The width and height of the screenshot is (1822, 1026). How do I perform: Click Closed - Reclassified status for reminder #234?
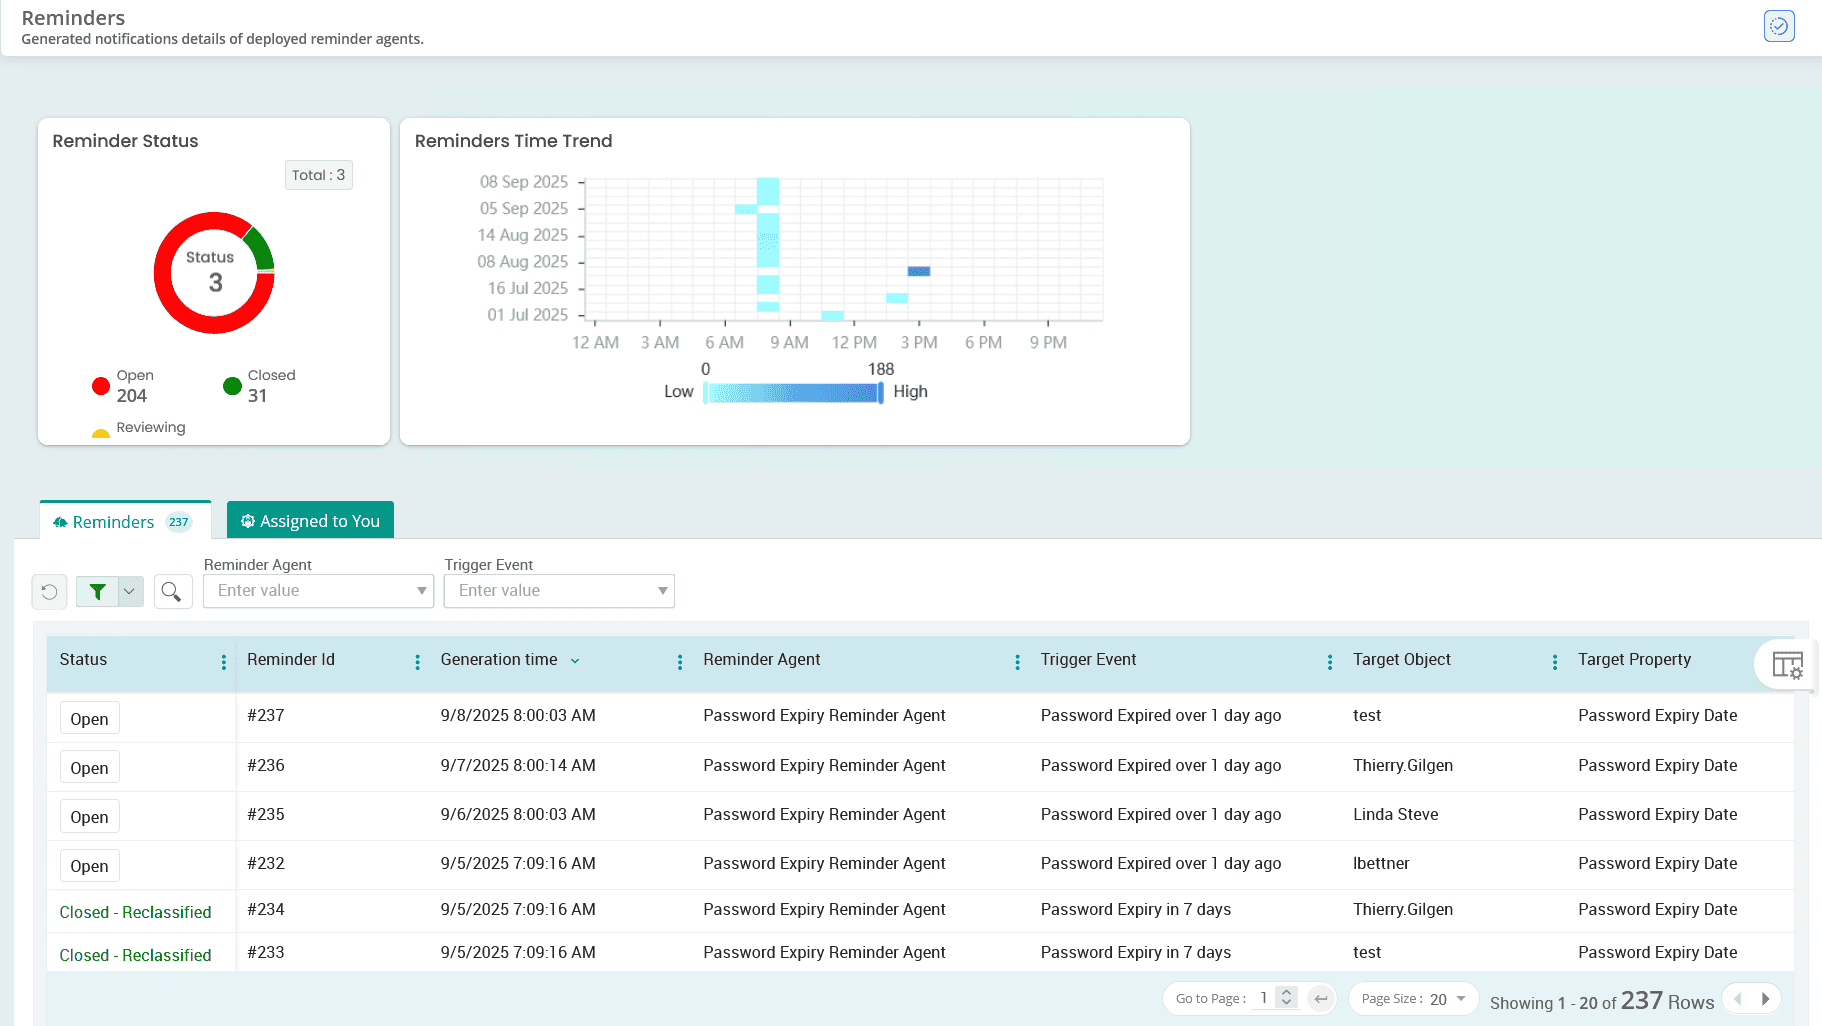point(135,912)
